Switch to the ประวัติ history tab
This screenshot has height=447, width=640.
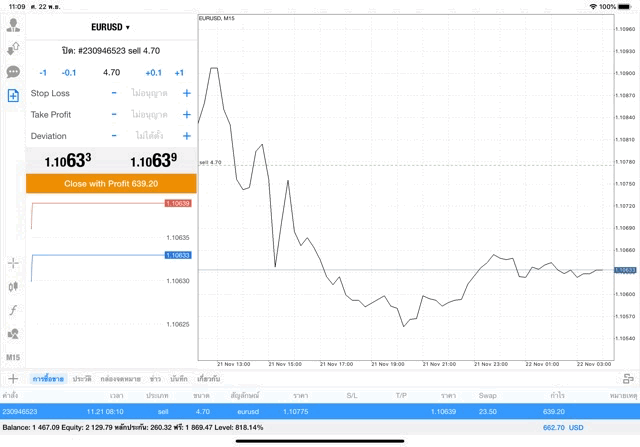point(81,379)
